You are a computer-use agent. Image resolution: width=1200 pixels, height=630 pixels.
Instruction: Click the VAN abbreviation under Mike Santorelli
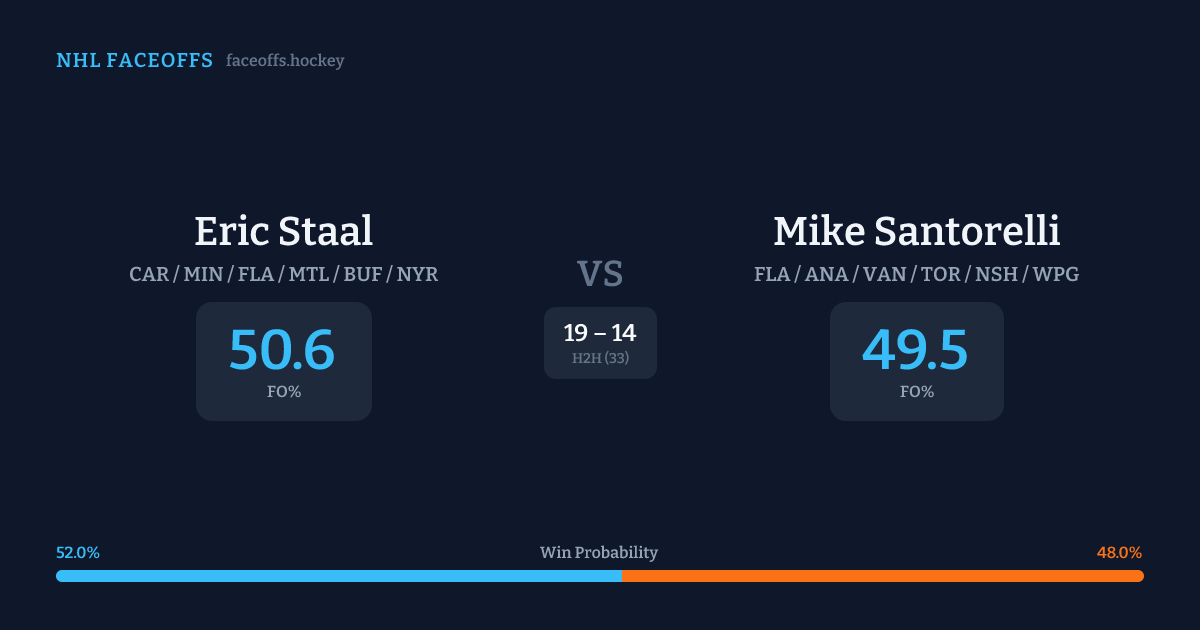[x=884, y=274]
